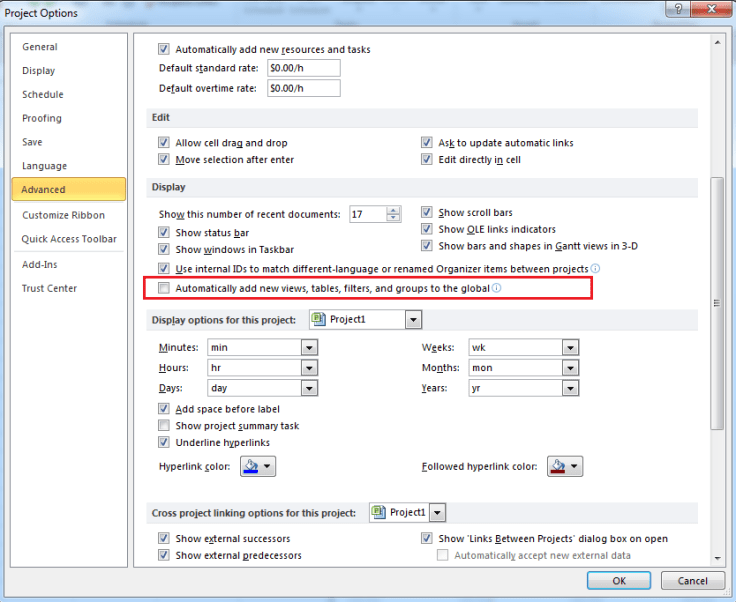
Task: Open the Weeks unit dropdown
Action: [x=569, y=348]
